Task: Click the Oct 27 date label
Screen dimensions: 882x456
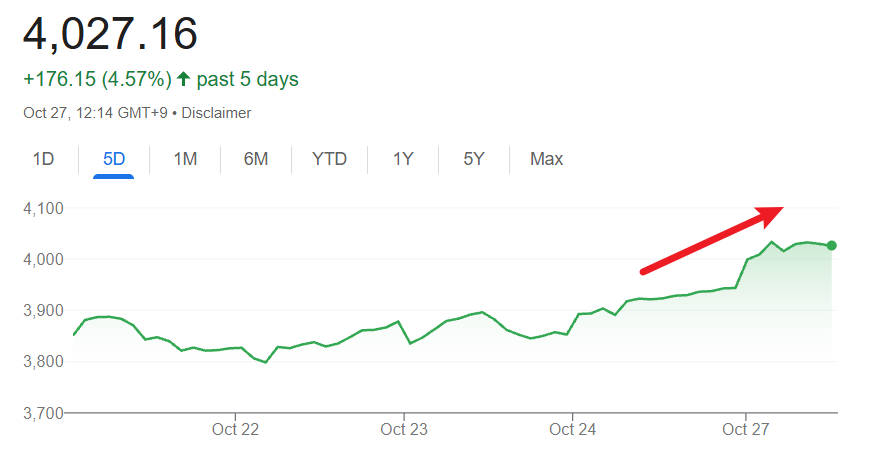Action: coord(746,429)
